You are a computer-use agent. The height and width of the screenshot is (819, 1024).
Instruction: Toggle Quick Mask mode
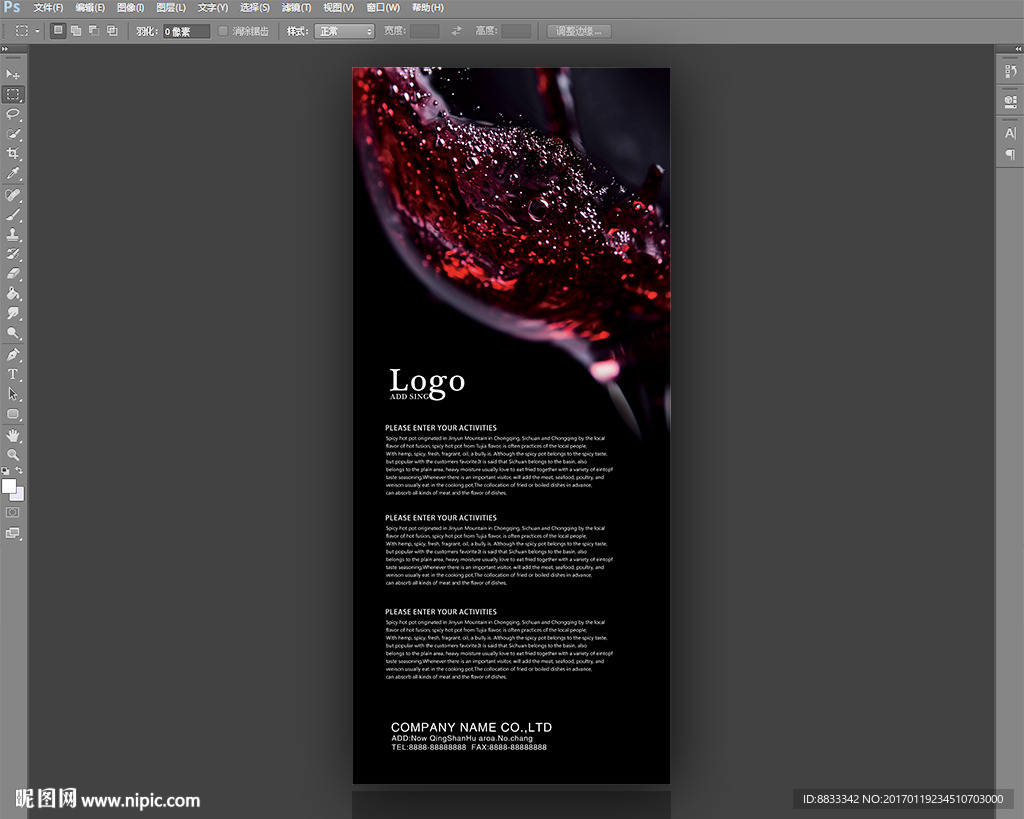tap(13, 512)
